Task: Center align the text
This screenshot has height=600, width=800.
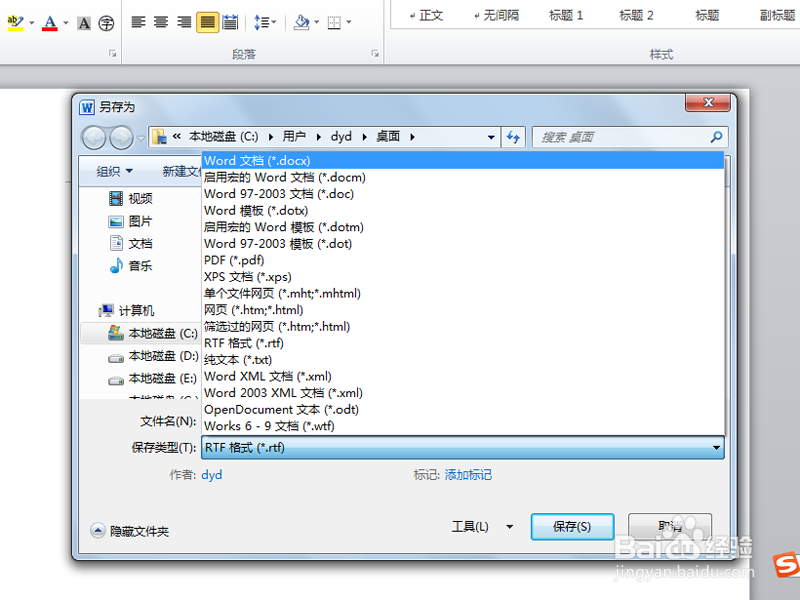Action: pos(161,22)
